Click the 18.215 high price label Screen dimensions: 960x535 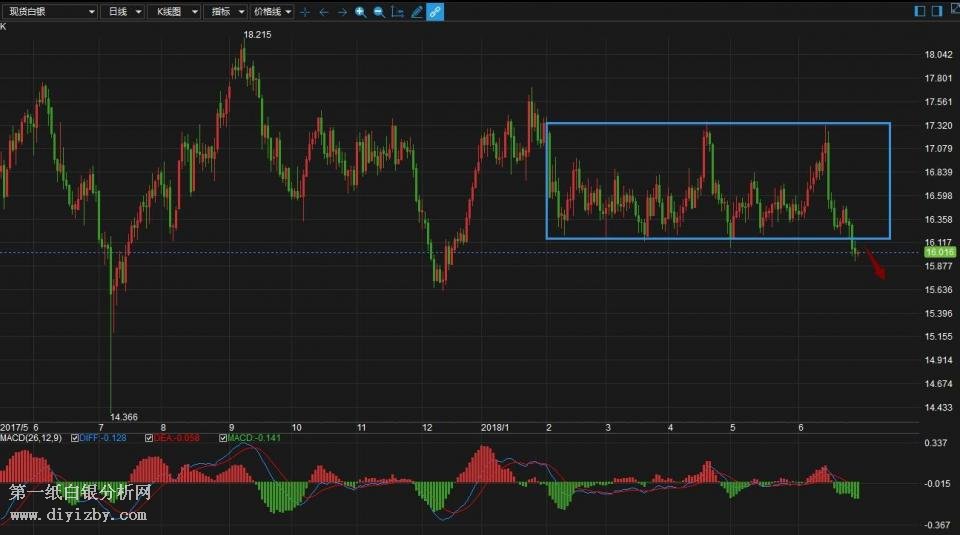pyautogui.click(x=257, y=35)
